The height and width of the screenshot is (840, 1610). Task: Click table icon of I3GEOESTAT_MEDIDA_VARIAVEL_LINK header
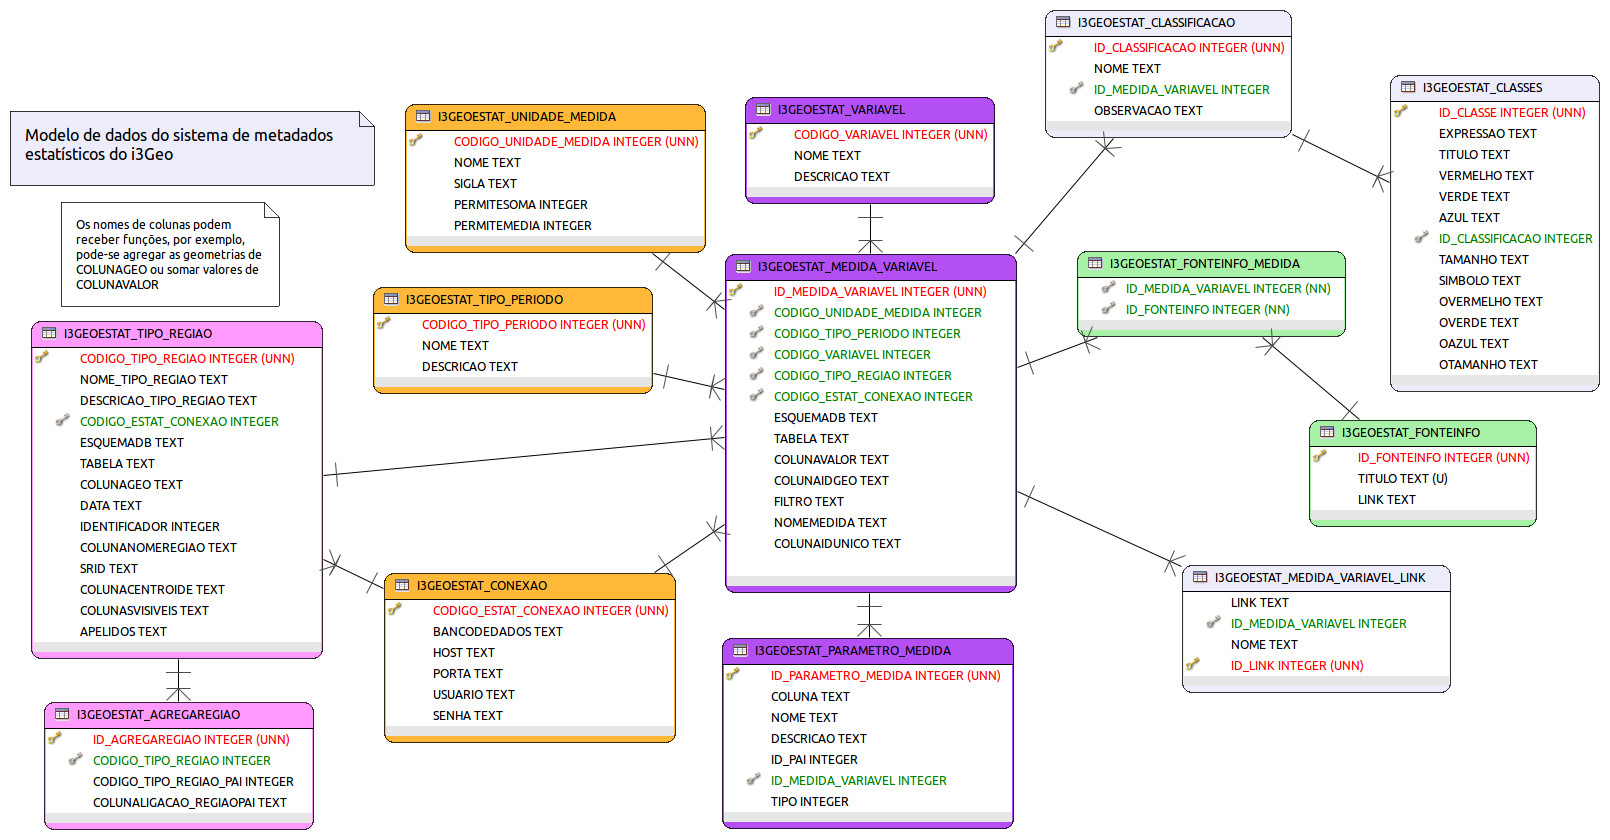pyautogui.click(x=1200, y=577)
